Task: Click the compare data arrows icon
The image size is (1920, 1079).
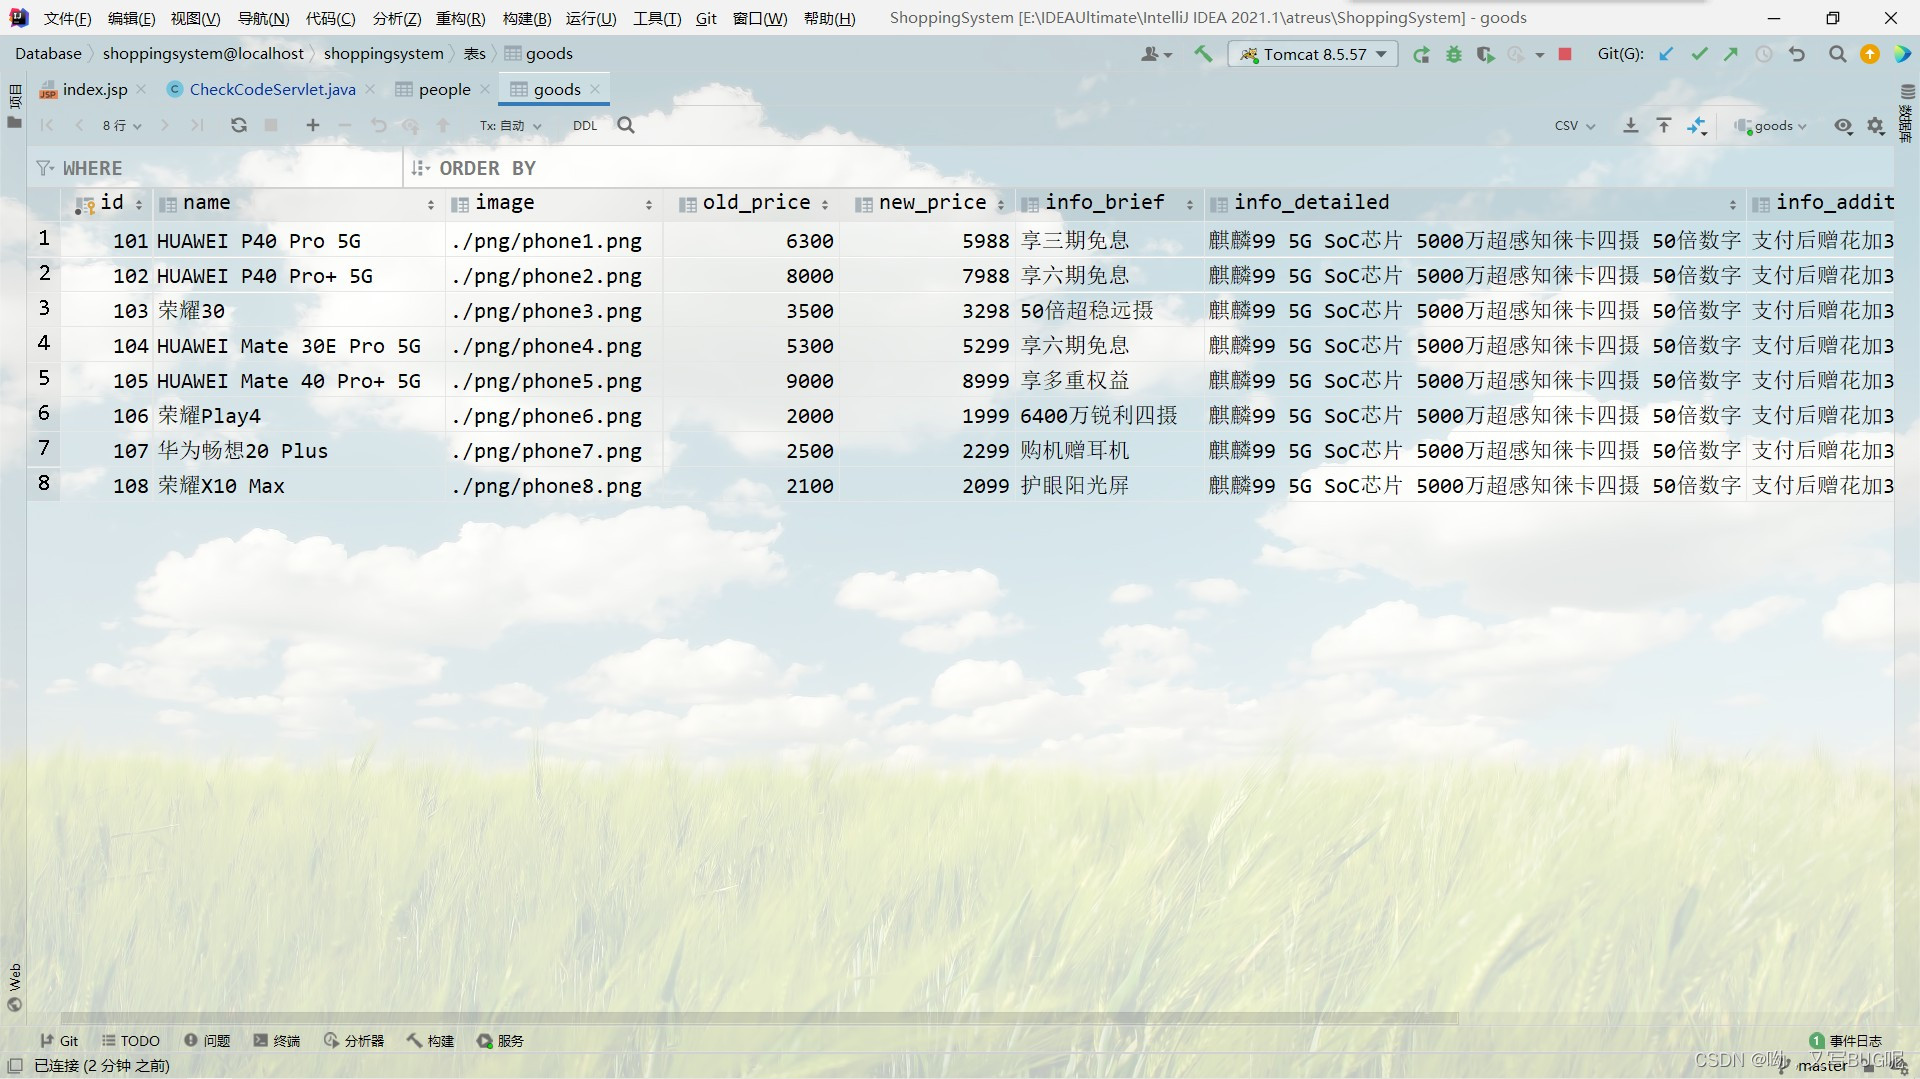Action: click(1697, 126)
